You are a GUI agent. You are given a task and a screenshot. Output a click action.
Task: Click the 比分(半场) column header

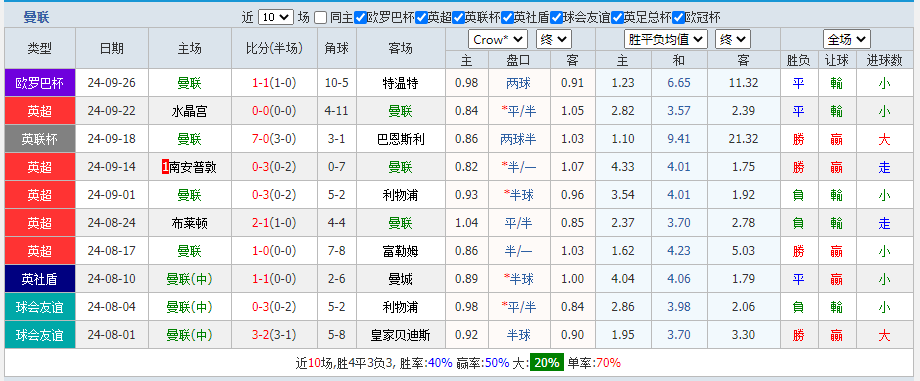274,48
